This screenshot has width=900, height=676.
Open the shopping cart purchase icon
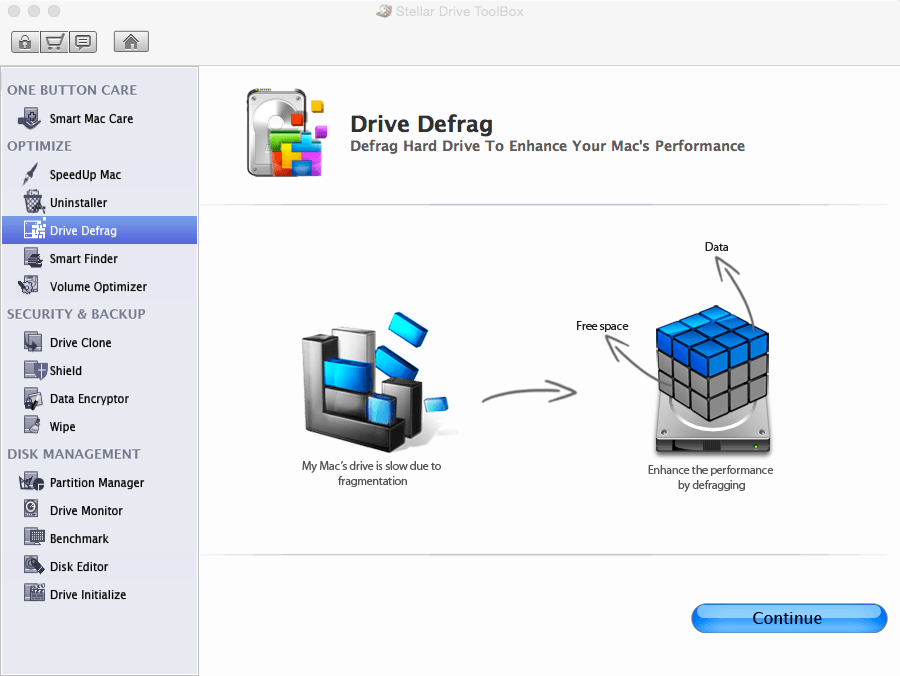[x=54, y=42]
